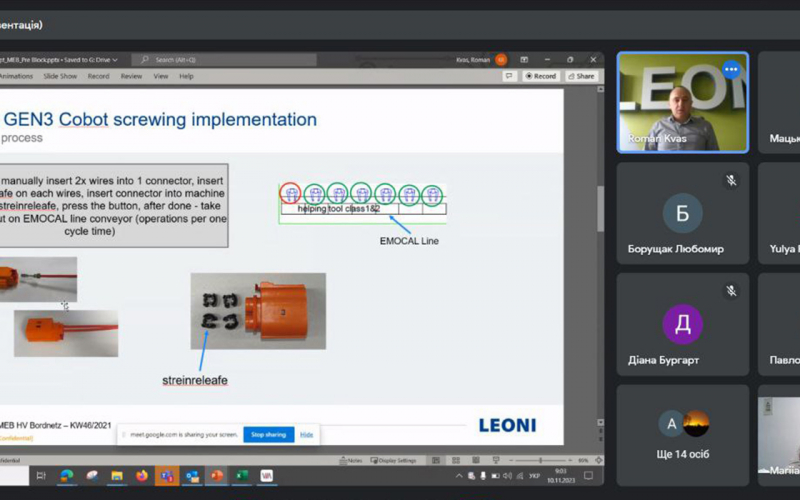Open Microsoft Edge from the taskbar
Screen dimensions: 800x500
point(67,476)
